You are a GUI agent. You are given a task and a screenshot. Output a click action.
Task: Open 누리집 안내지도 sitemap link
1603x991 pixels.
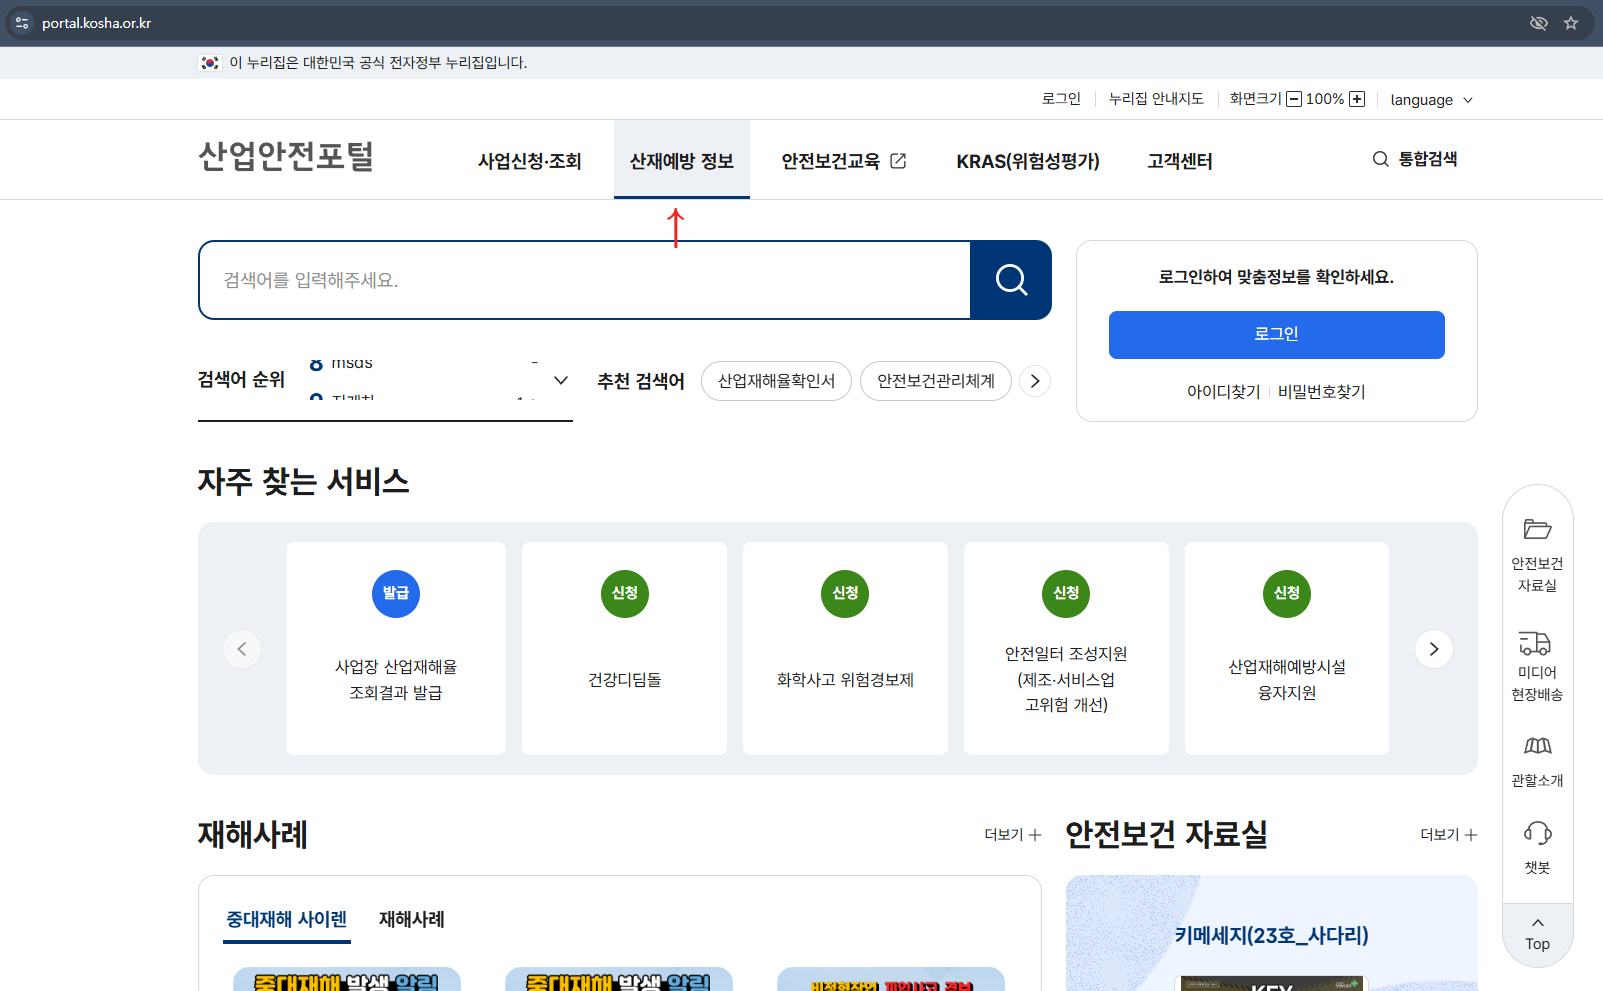coord(1156,99)
